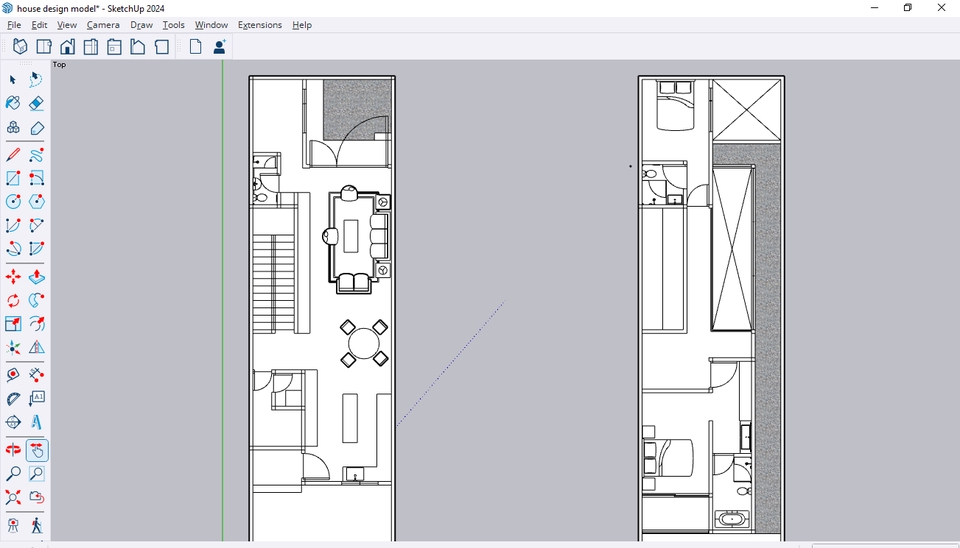Pick the Polygon tool

click(36, 201)
